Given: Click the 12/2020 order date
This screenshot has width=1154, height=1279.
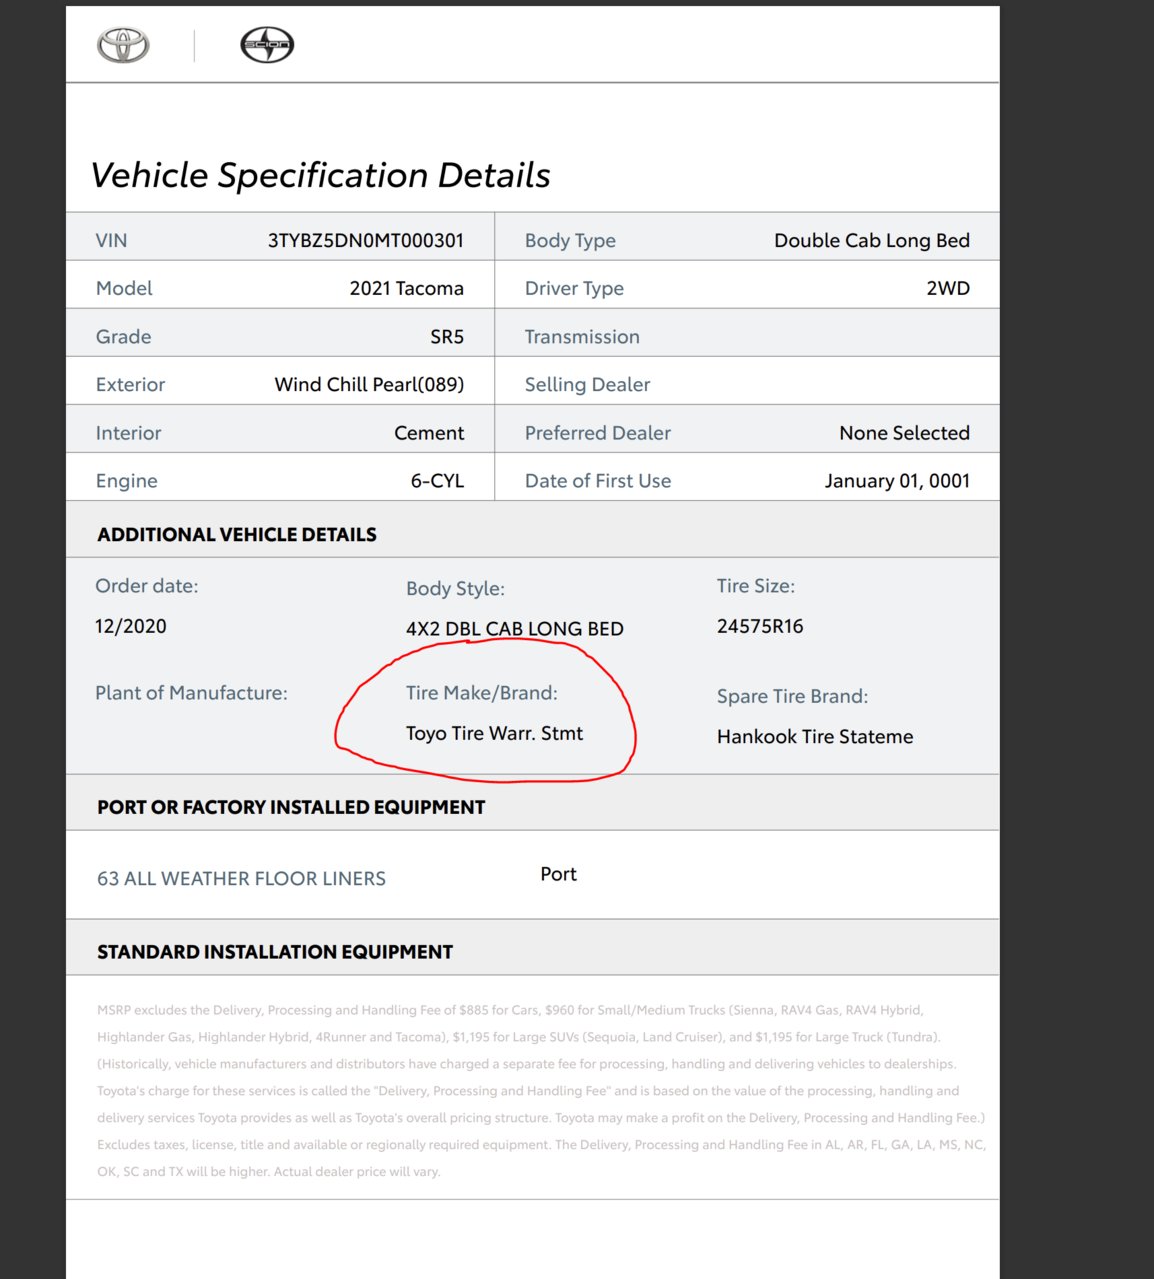Looking at the screenshot, I should (x=131, y=626).
